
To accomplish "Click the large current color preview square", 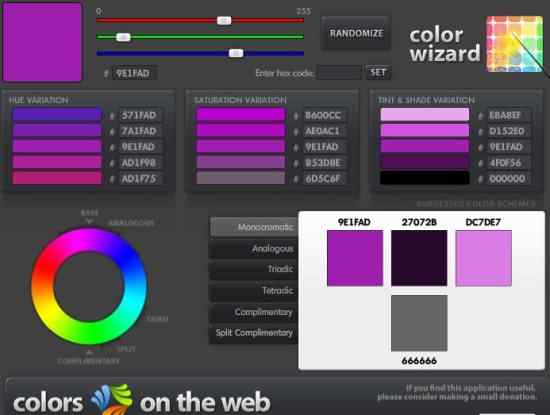I will [42, 42].
